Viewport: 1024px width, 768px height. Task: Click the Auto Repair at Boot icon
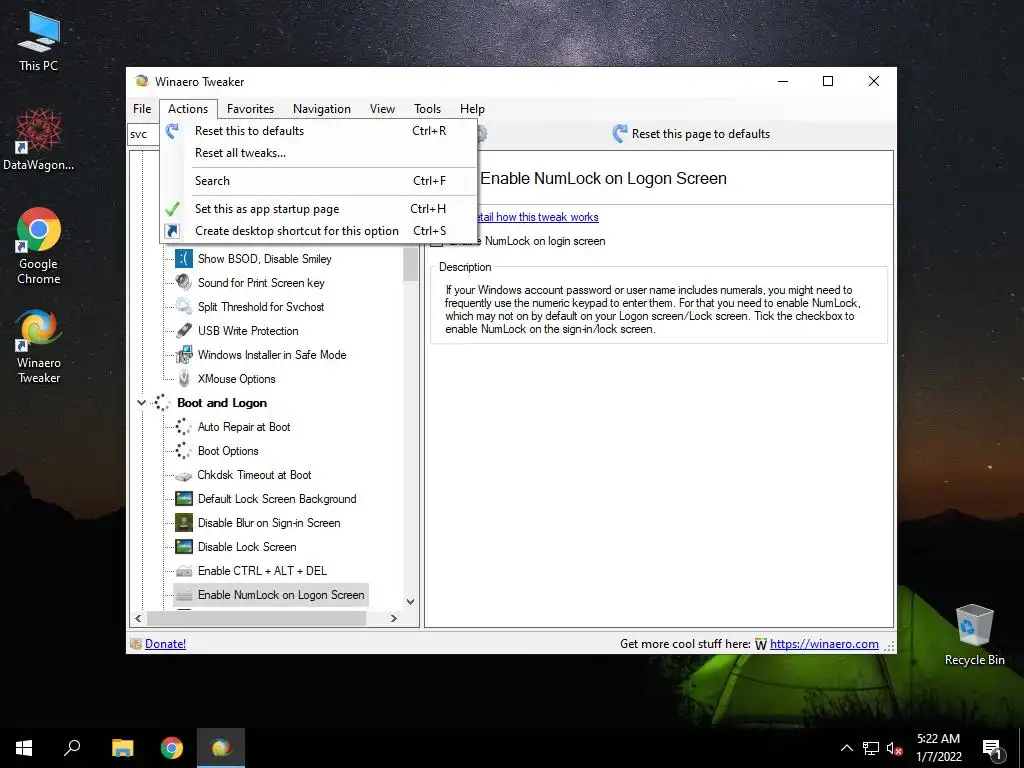tap(184, 427)
